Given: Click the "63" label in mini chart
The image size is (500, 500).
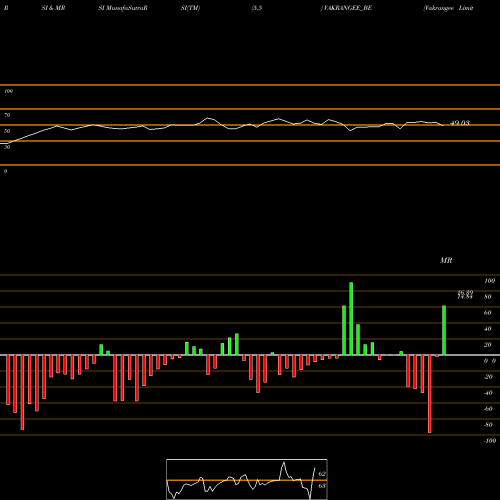Looking at the screenshot, I should tap(322, 486).
